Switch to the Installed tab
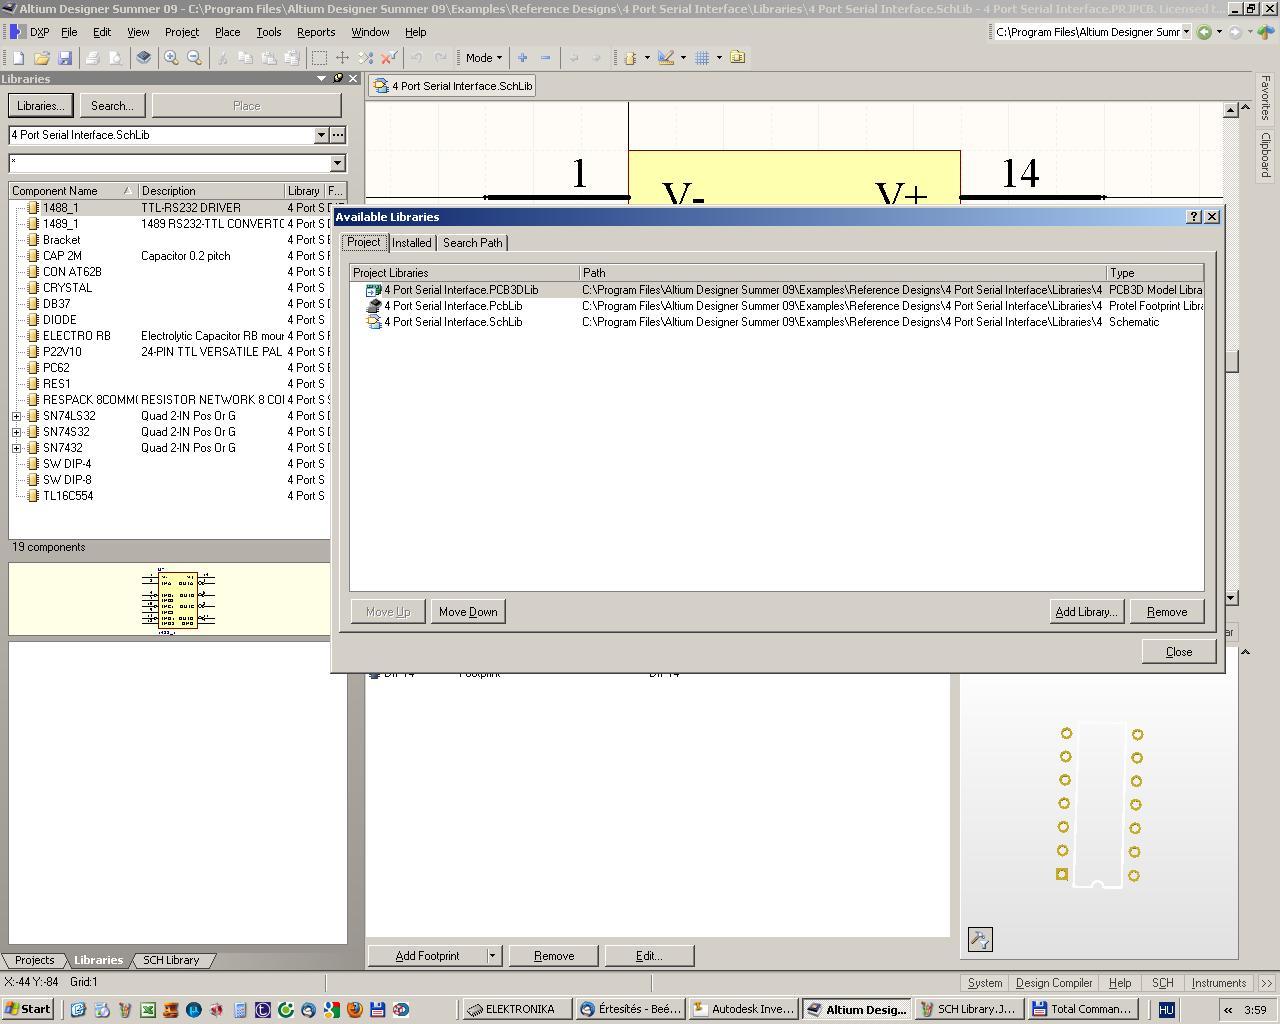This screenshot has width=1280, height=1024. click(x=411, y=243)
